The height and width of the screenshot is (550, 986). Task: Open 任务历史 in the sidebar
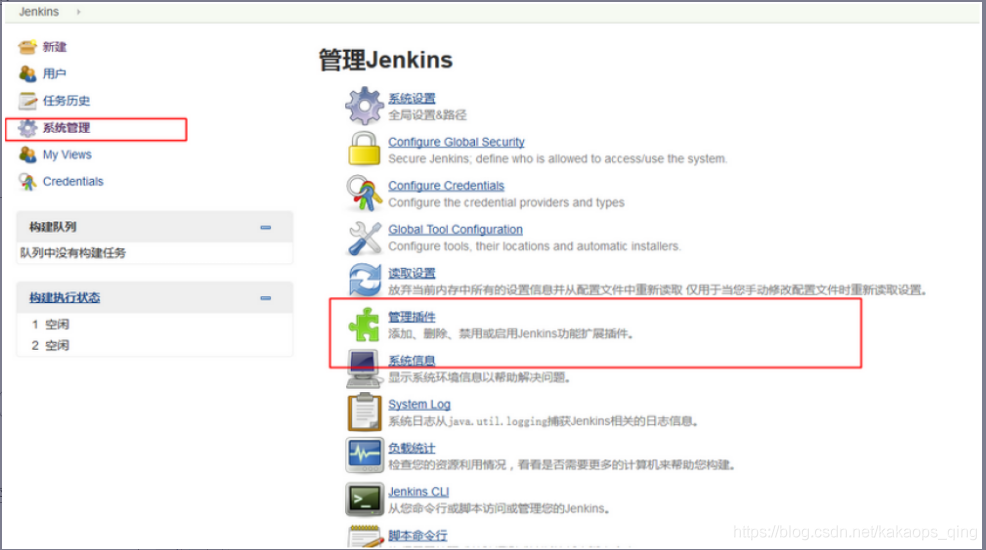[x=66, y=101]
